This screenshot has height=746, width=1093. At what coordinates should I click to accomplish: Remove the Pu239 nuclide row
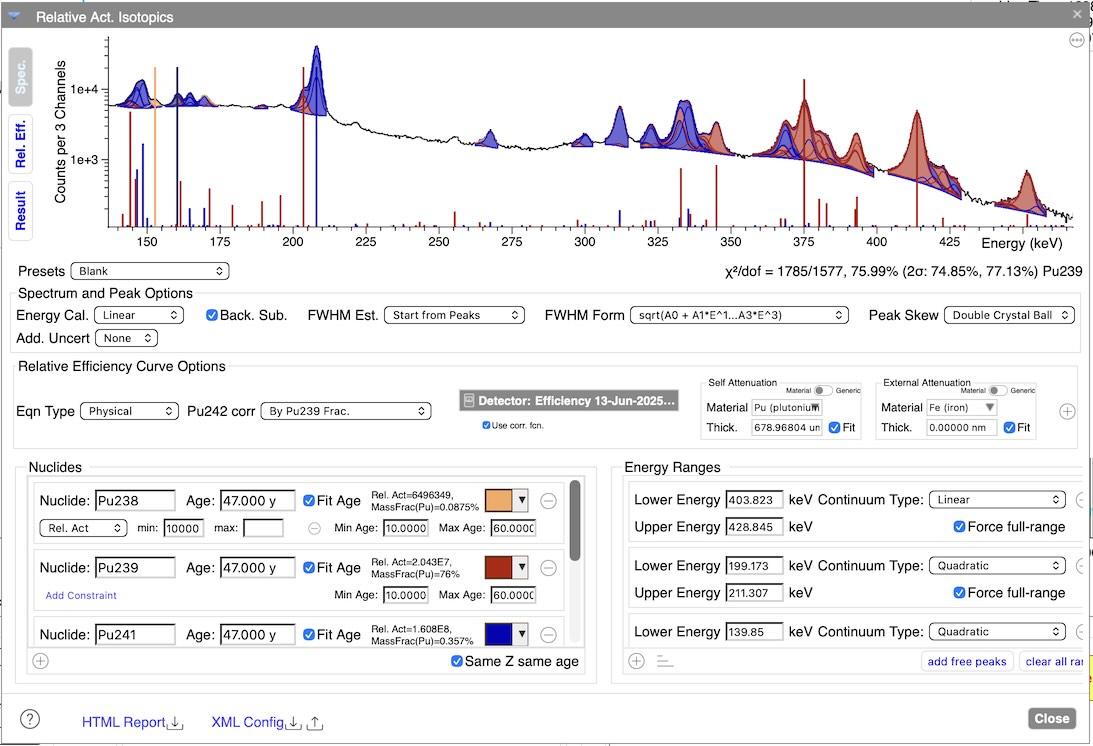tap(549, 568)
